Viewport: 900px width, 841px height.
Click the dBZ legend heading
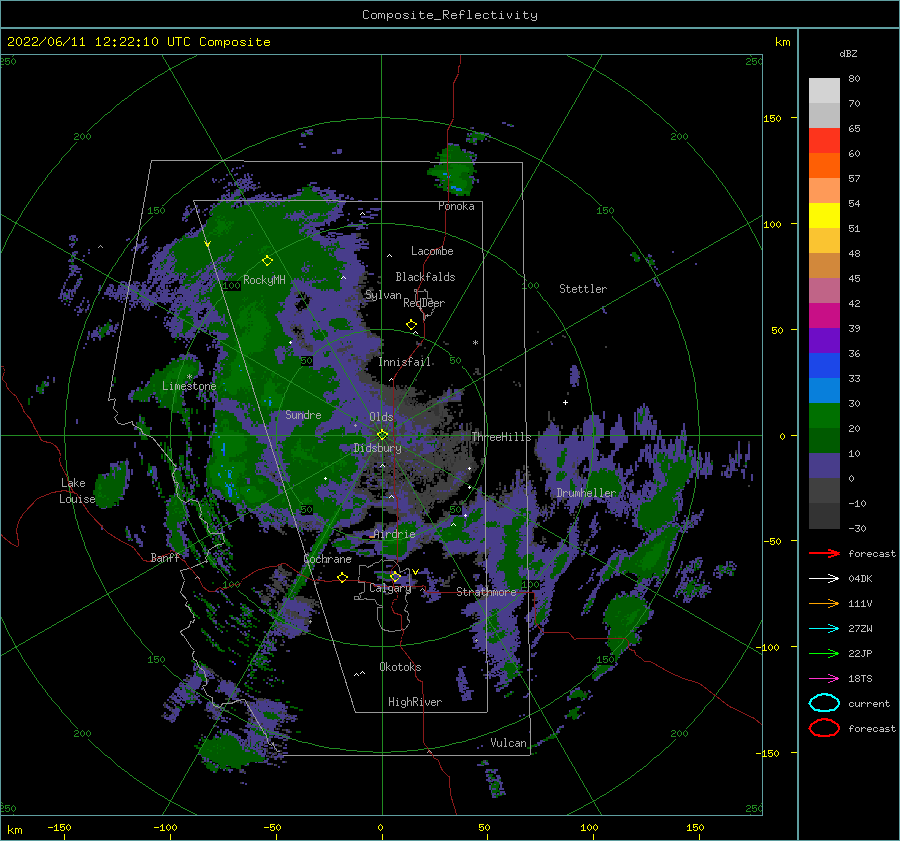click(x=848, y=53)
